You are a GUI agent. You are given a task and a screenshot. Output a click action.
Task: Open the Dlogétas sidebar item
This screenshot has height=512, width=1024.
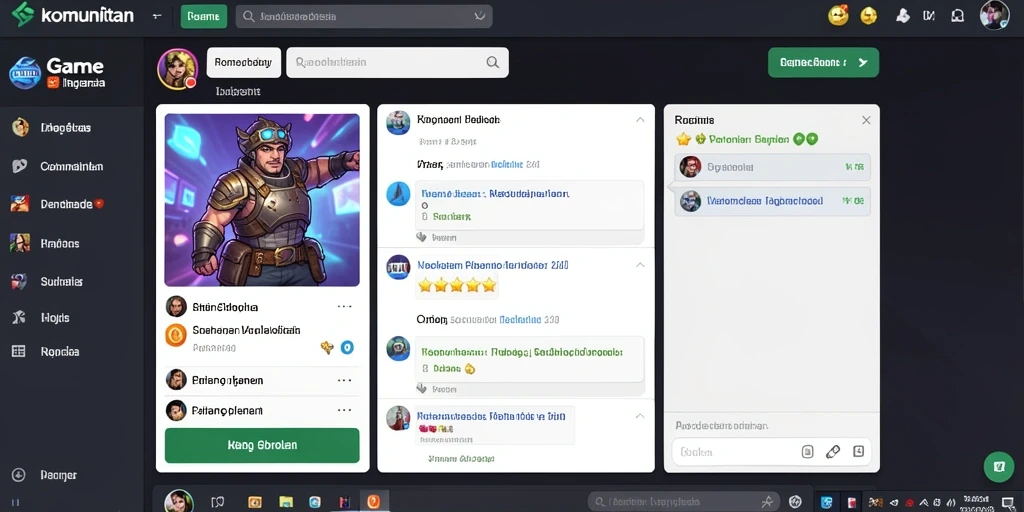[65, 127]
